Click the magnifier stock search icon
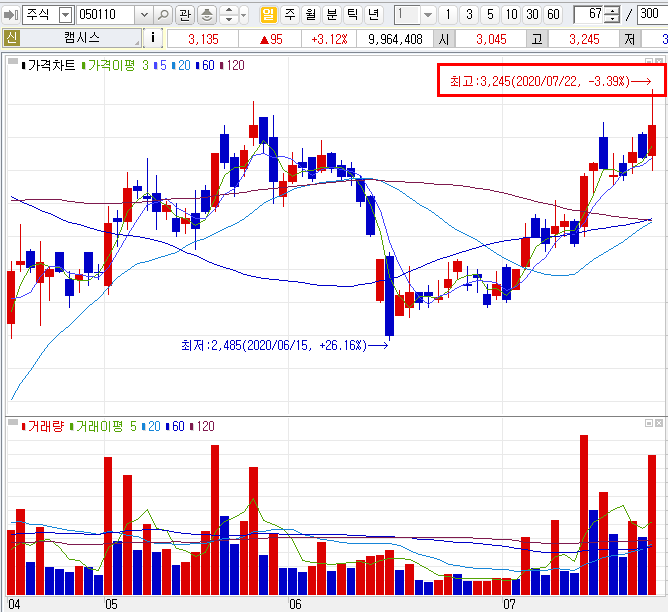 (163, 15)
